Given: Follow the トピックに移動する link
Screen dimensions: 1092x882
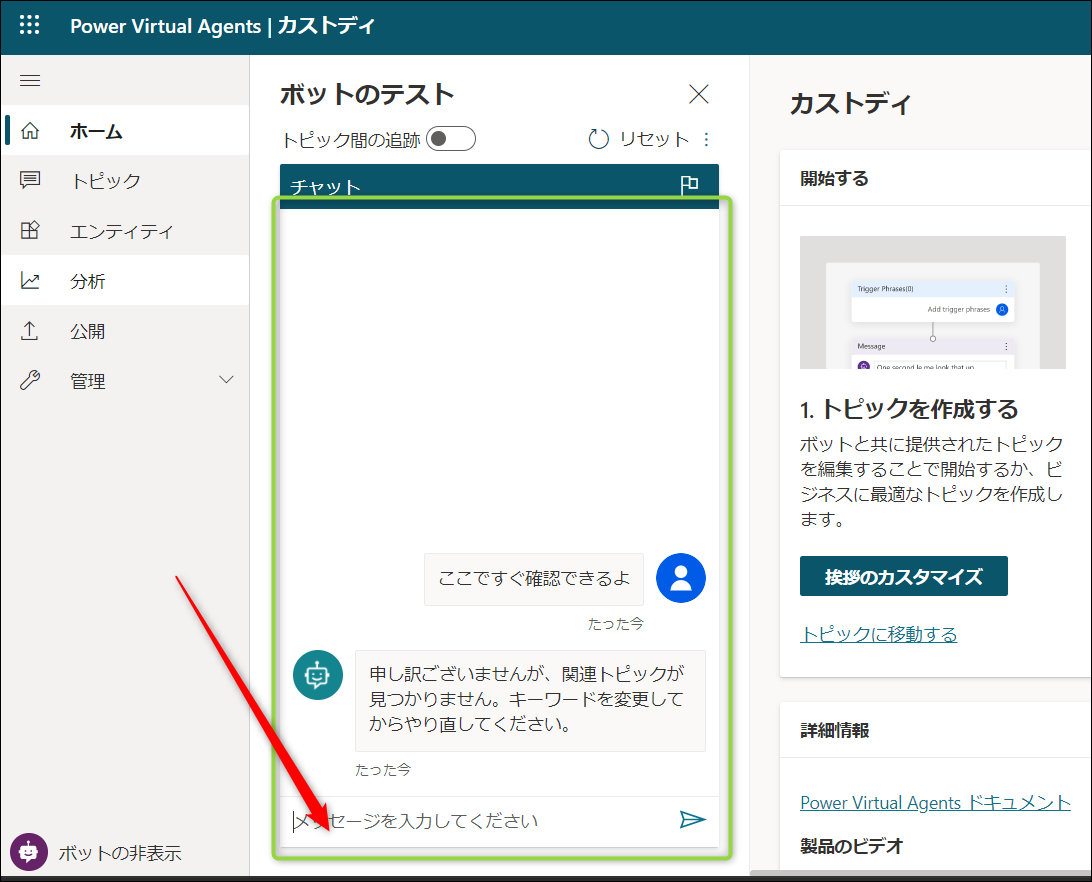Looking at the screenshot, I should click(x=878, y=634).
